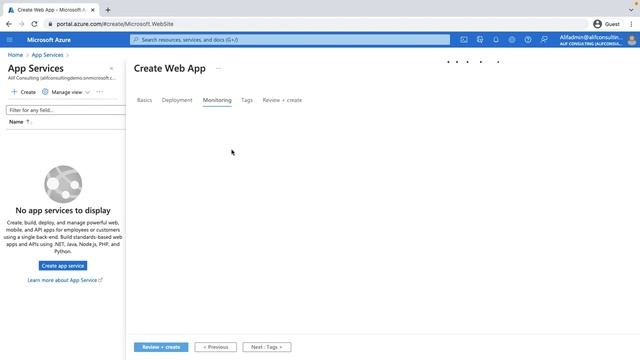The image size is (640, 360).
Task: Open the Help question mark icon
Action: coord(528,40)
